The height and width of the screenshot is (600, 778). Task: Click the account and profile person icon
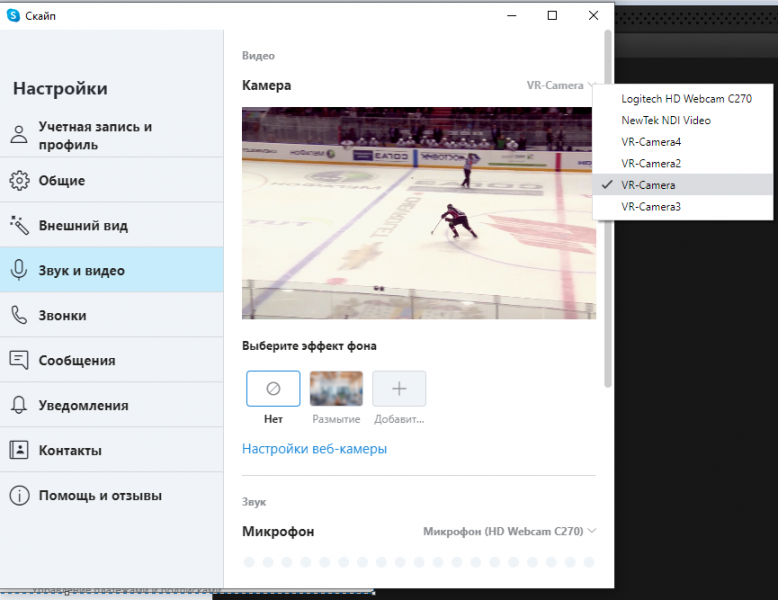point(19,134)
